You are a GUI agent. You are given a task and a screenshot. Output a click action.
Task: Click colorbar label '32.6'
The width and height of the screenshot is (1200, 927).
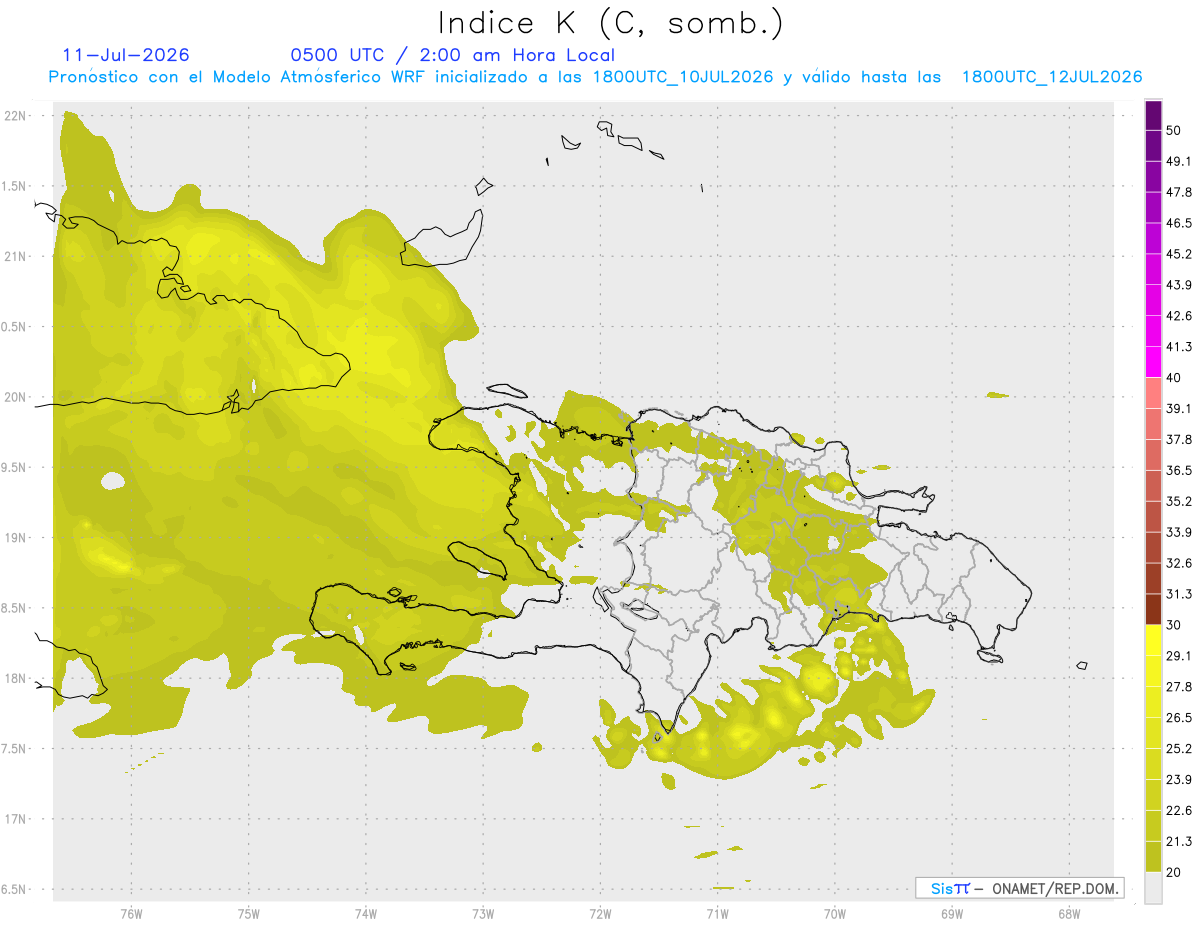tap(1179, 563)
